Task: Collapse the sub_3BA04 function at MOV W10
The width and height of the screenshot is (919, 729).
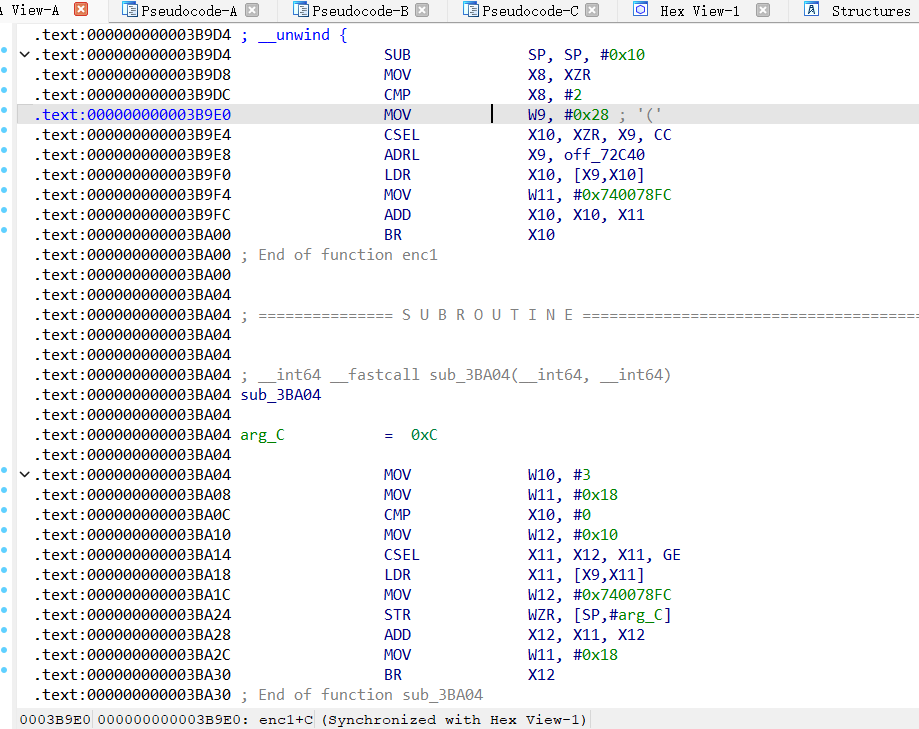Action: coord(25,475)
